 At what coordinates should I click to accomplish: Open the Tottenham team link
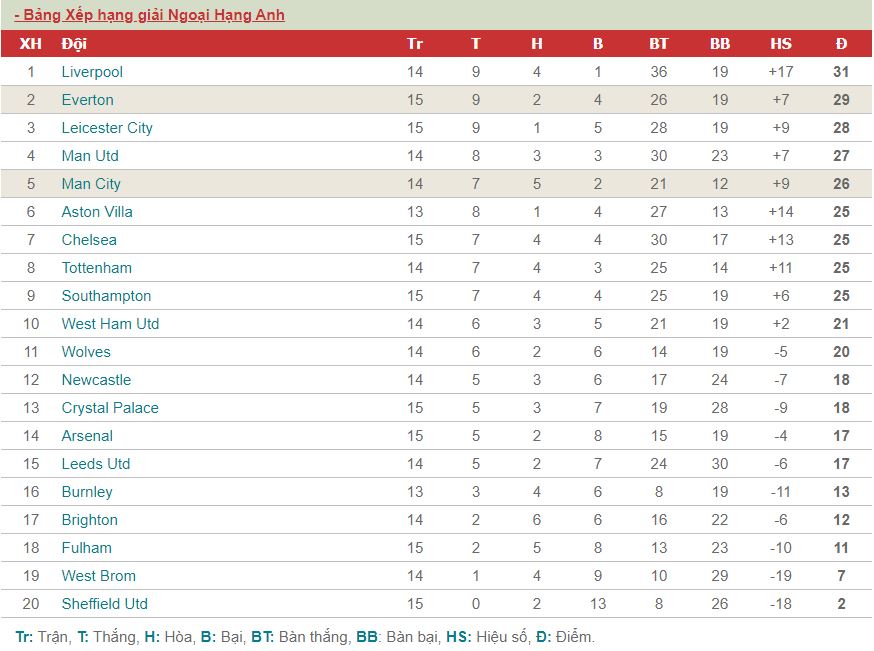tap(96, 268)
